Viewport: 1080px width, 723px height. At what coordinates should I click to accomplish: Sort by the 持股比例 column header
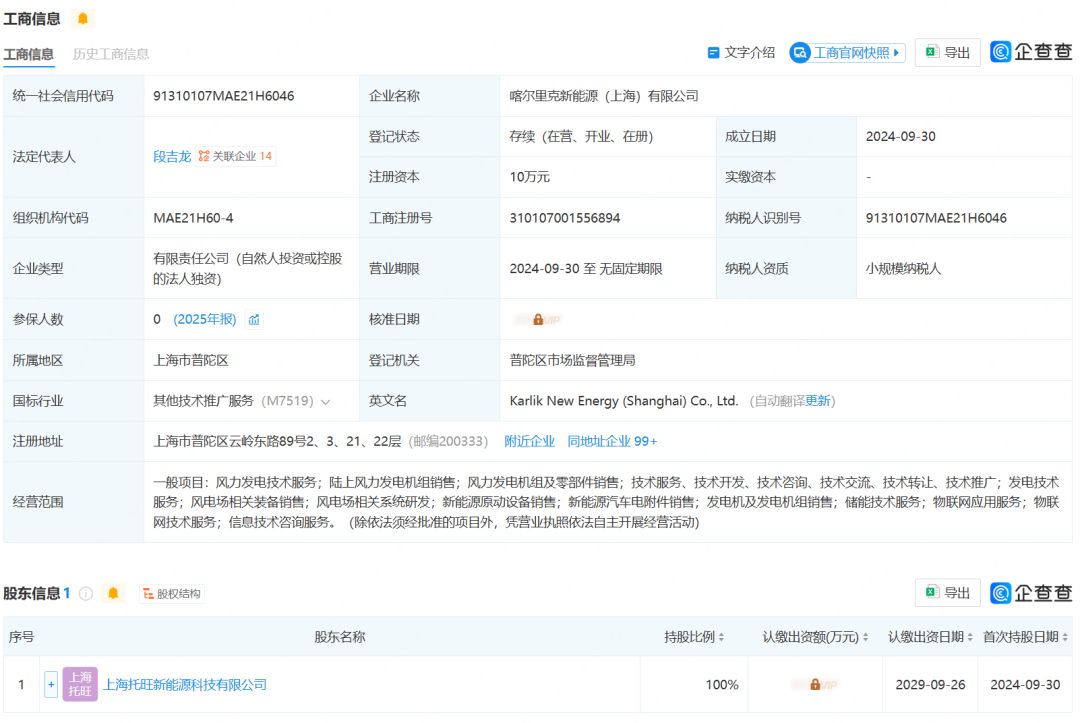click(x=694, y=637)
